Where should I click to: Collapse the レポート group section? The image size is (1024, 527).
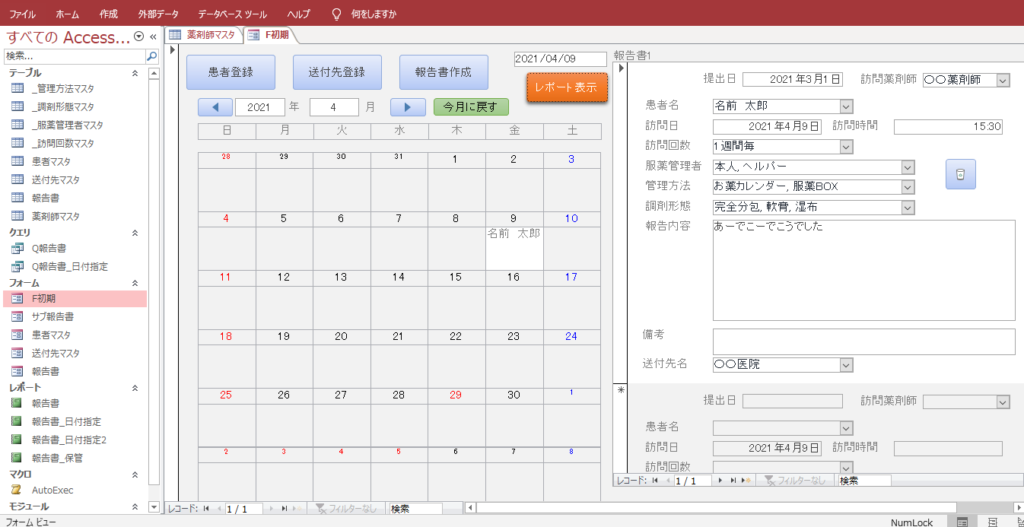point(135,387)
